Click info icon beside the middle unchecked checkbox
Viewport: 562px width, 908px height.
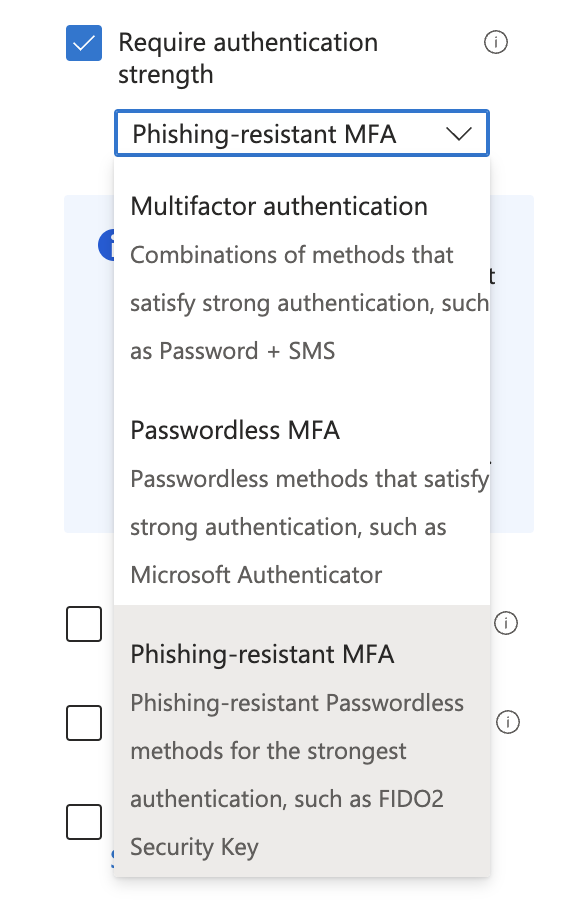(508, 722)
